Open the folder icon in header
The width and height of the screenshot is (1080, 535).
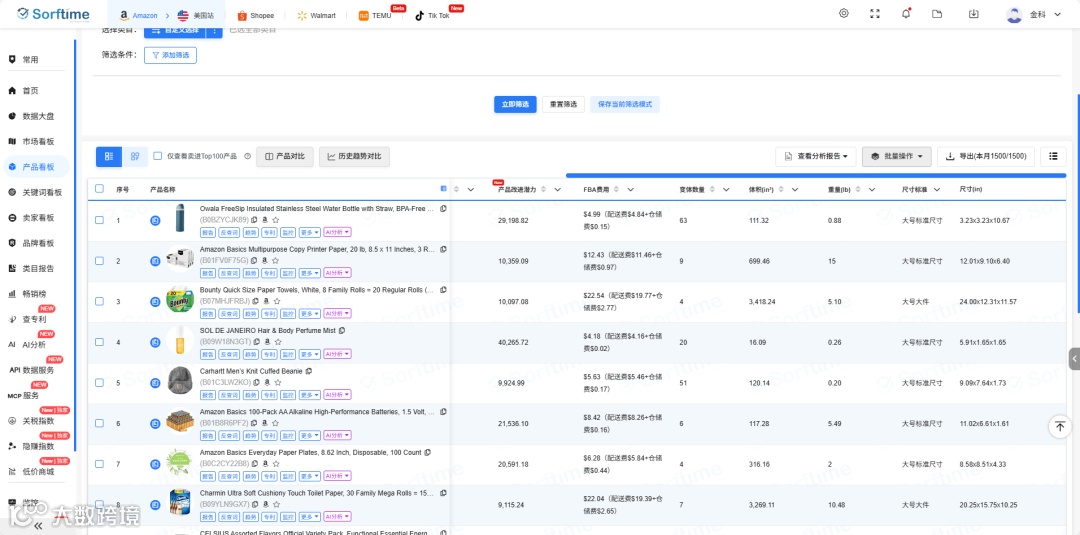point(937,14)
